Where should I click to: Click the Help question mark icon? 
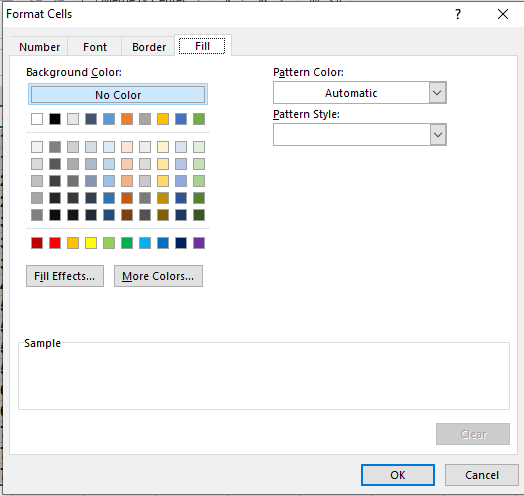[458, 14]
